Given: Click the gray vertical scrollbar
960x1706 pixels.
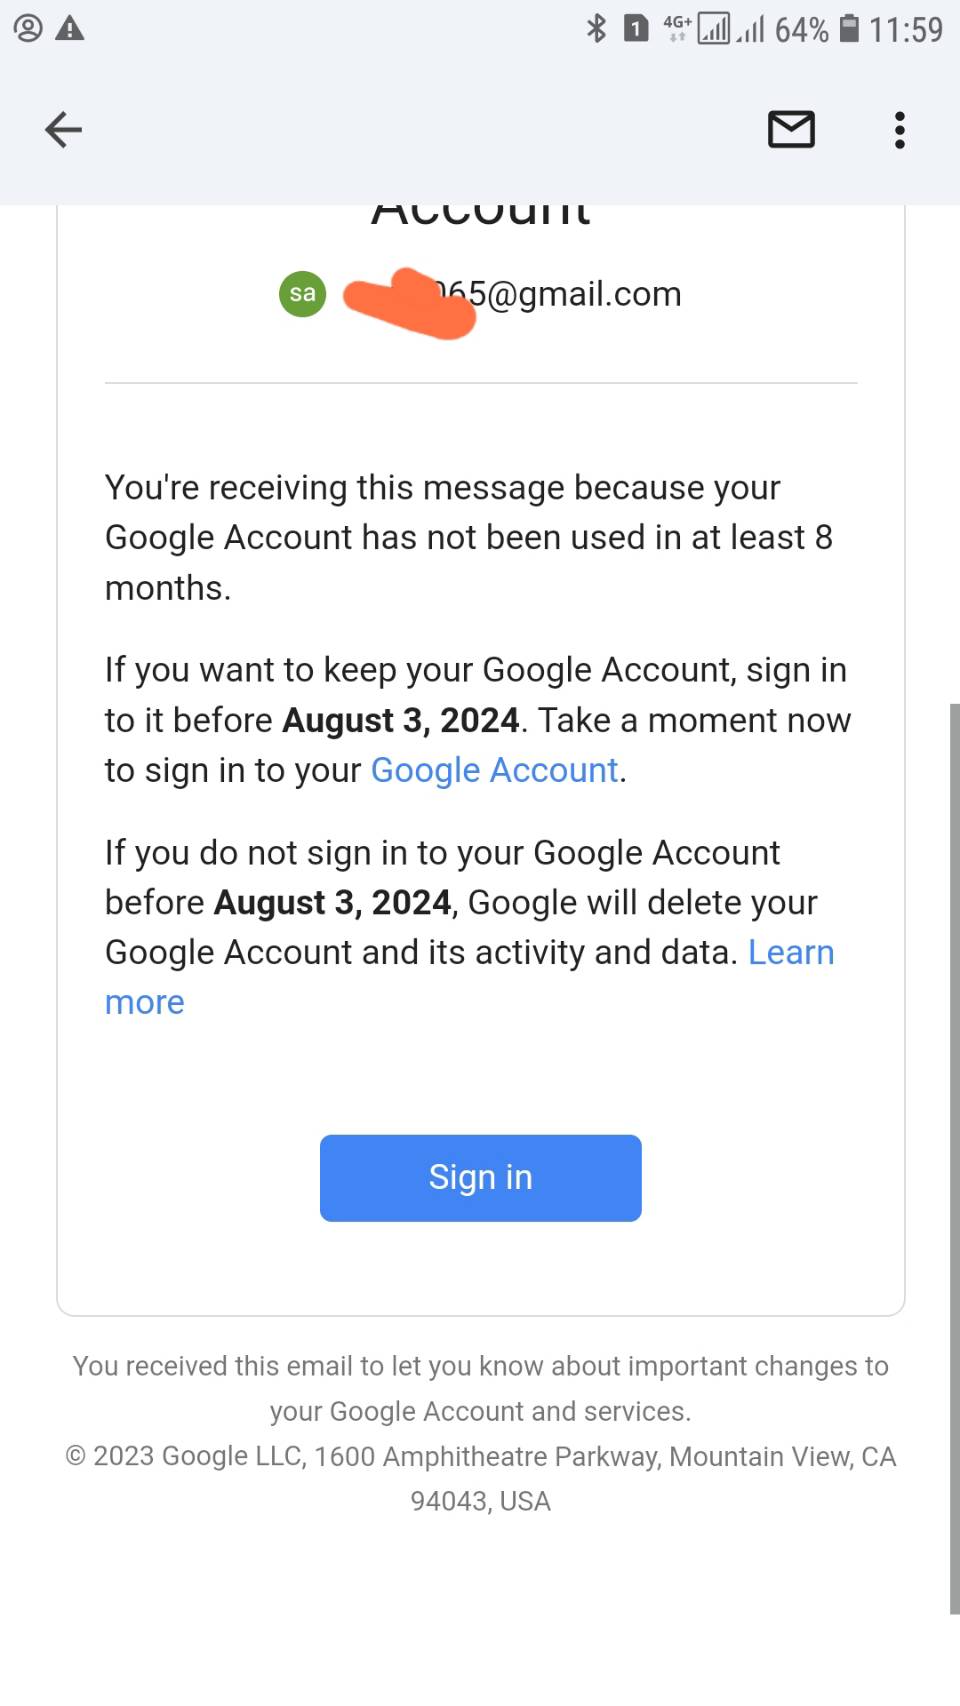Looking at the screenshot, I should click(954, 1158).
